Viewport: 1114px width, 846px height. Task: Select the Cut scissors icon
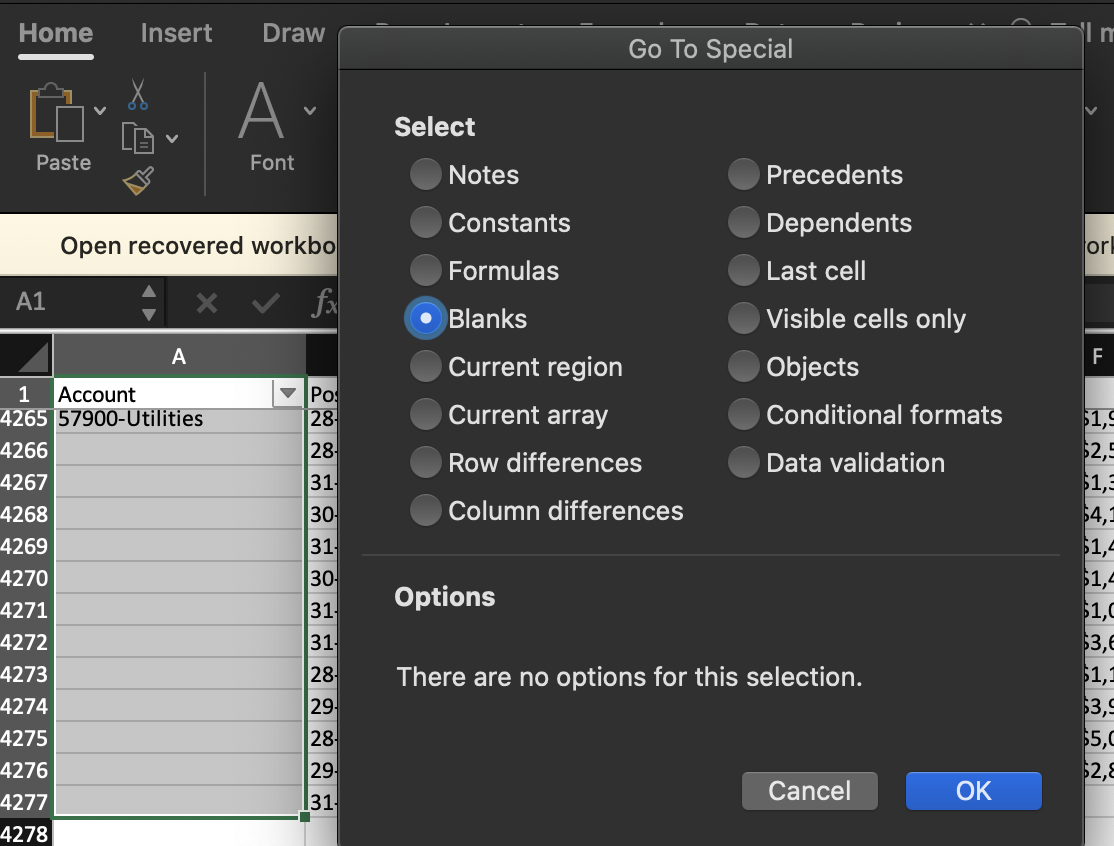click(137, 95)
